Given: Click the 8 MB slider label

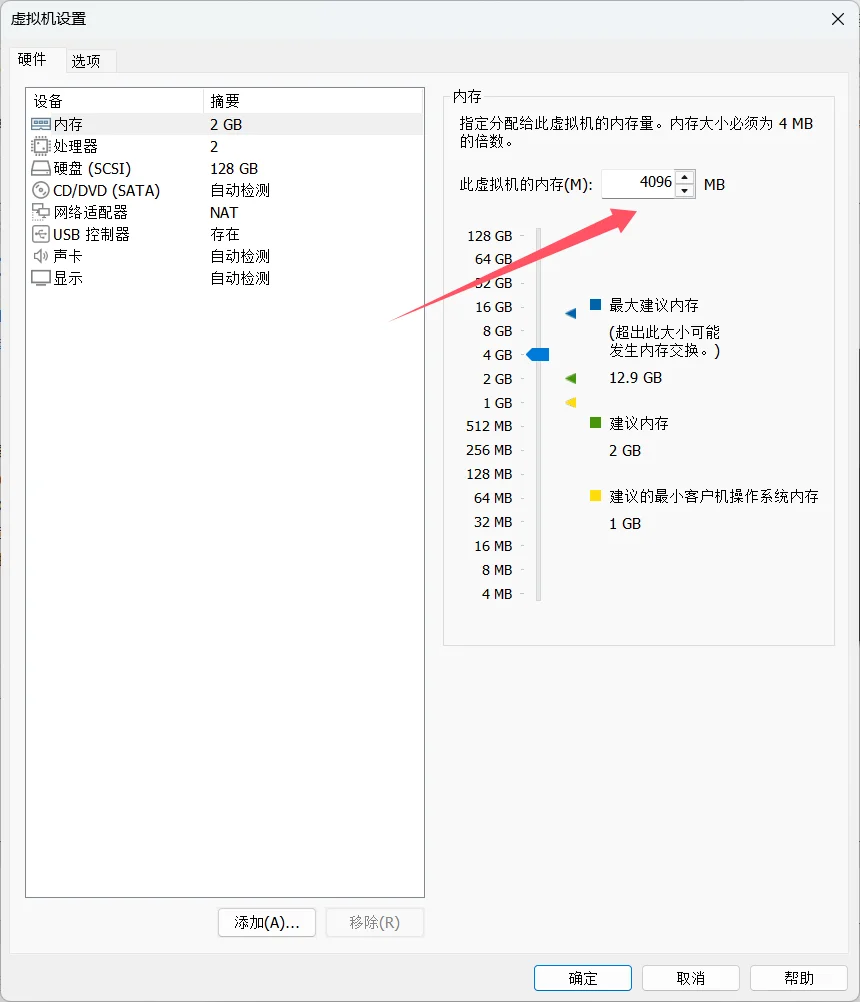Looking at the screenshot, I should [497, 570].
